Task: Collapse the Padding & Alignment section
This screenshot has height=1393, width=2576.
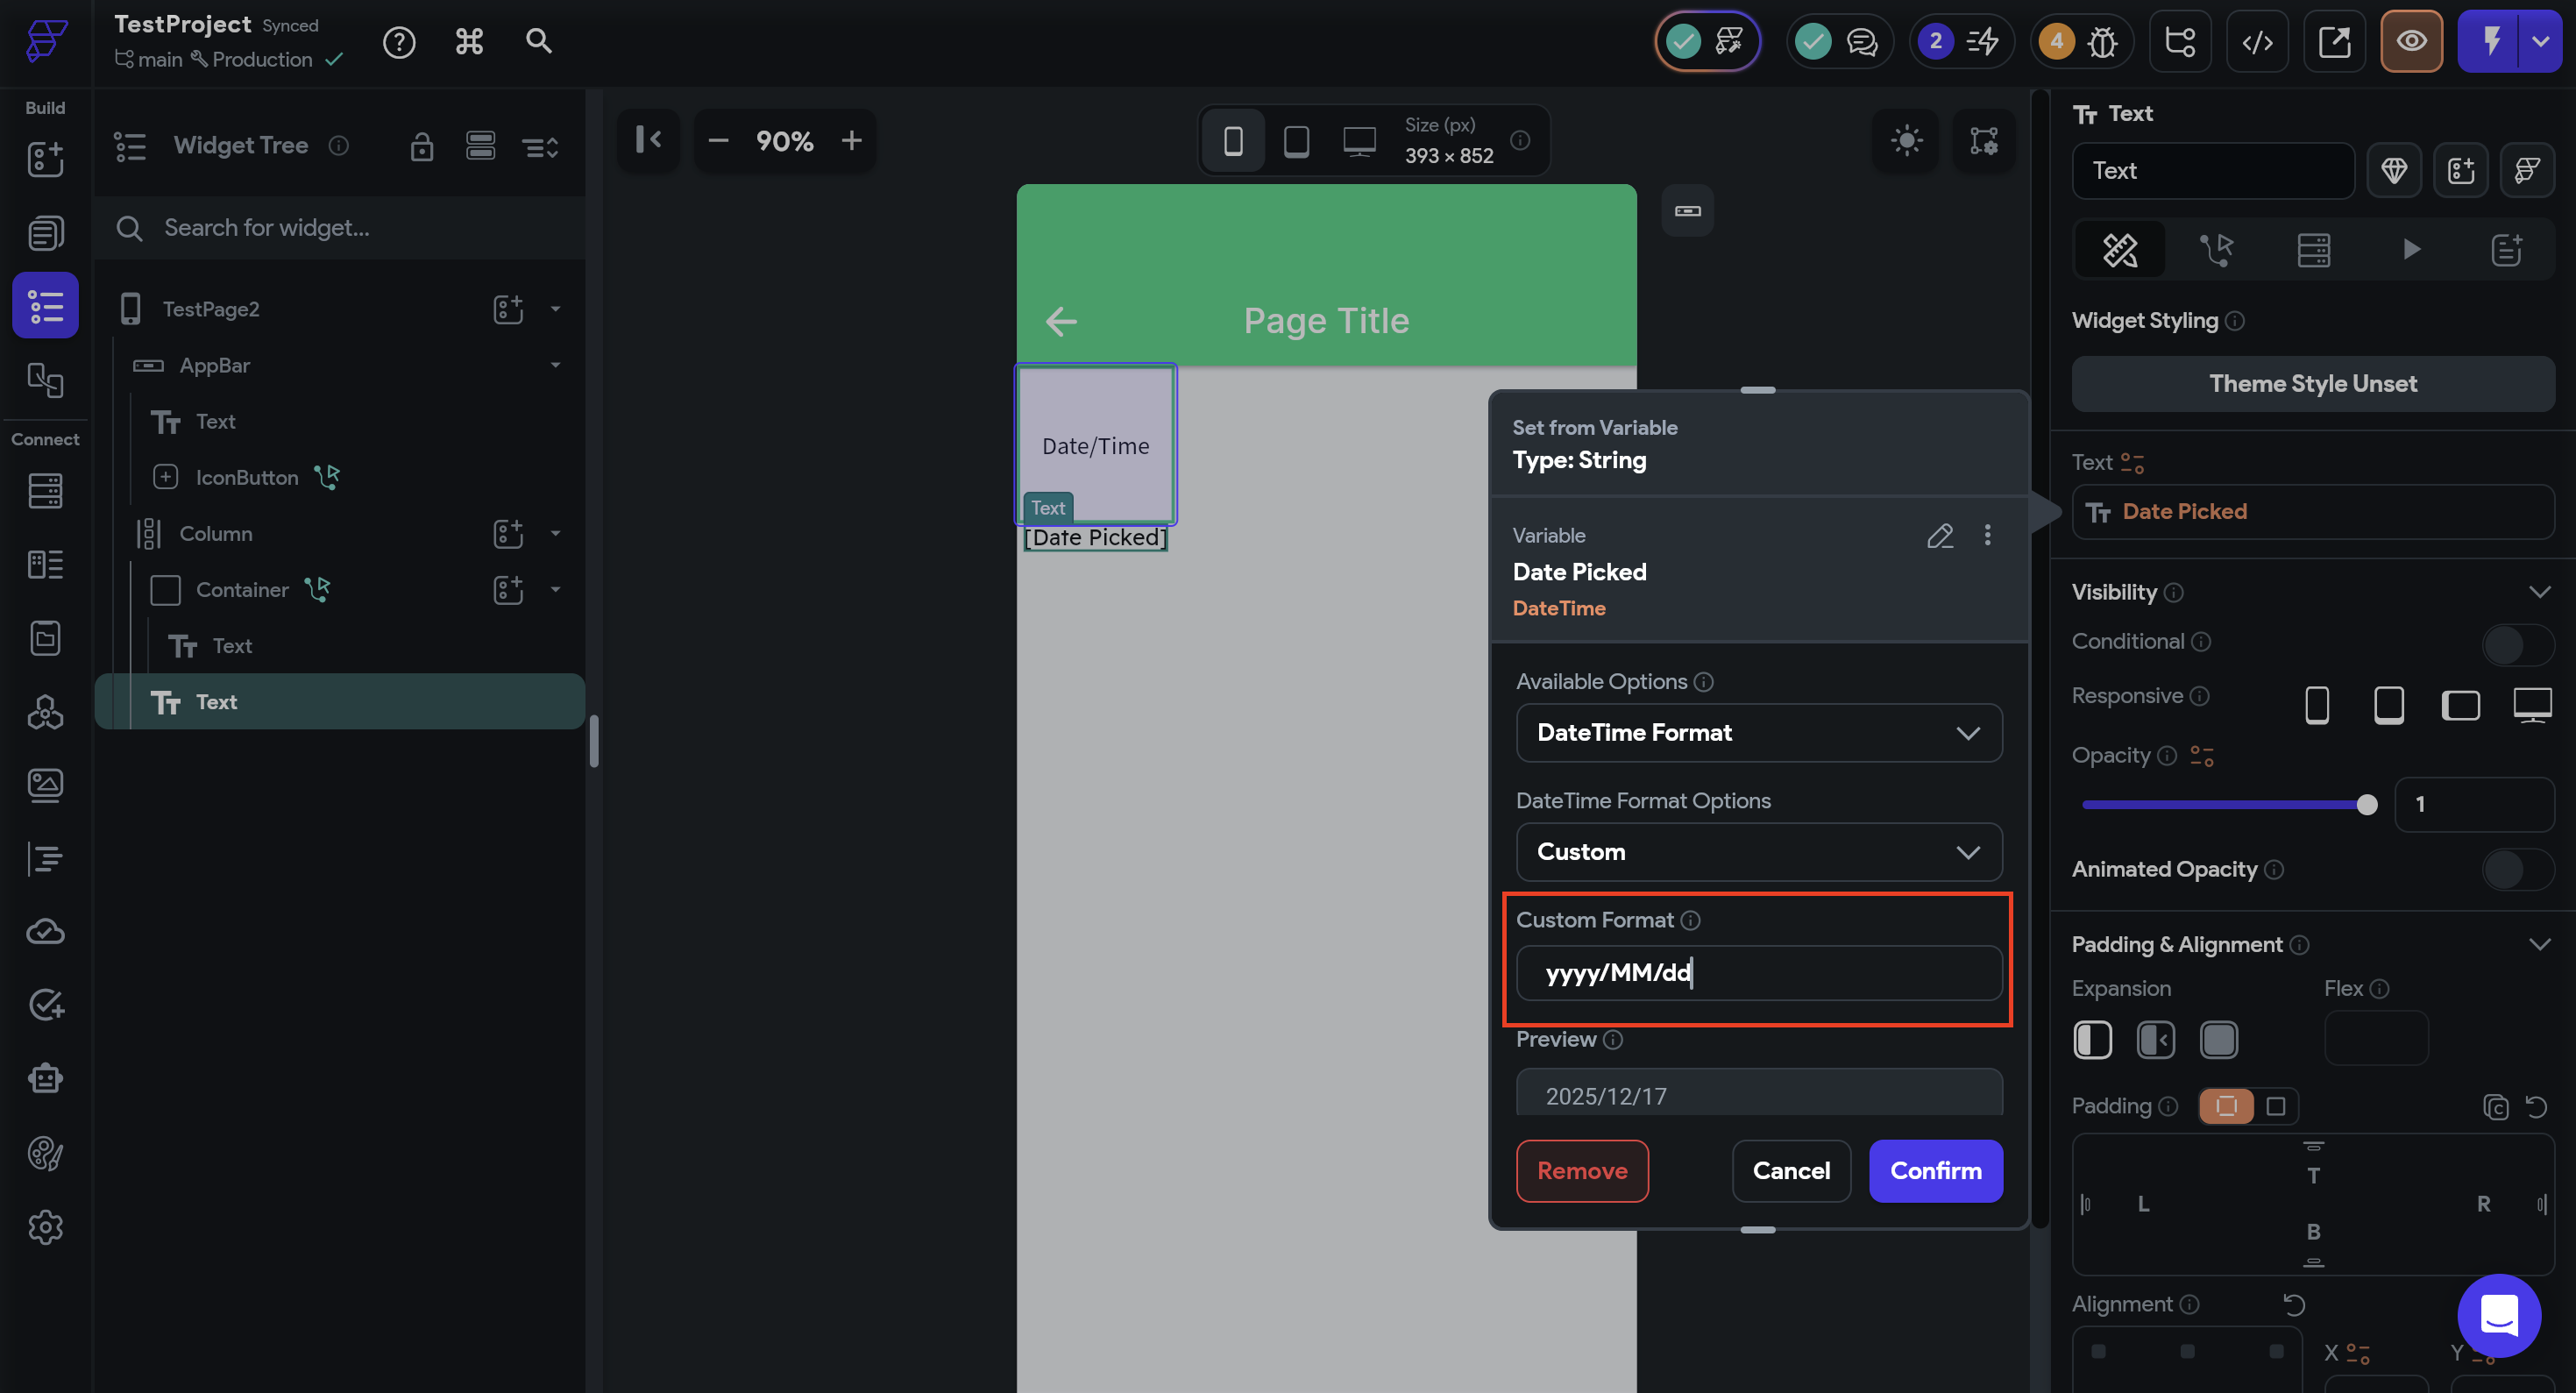Action: tap(2538, 944)
